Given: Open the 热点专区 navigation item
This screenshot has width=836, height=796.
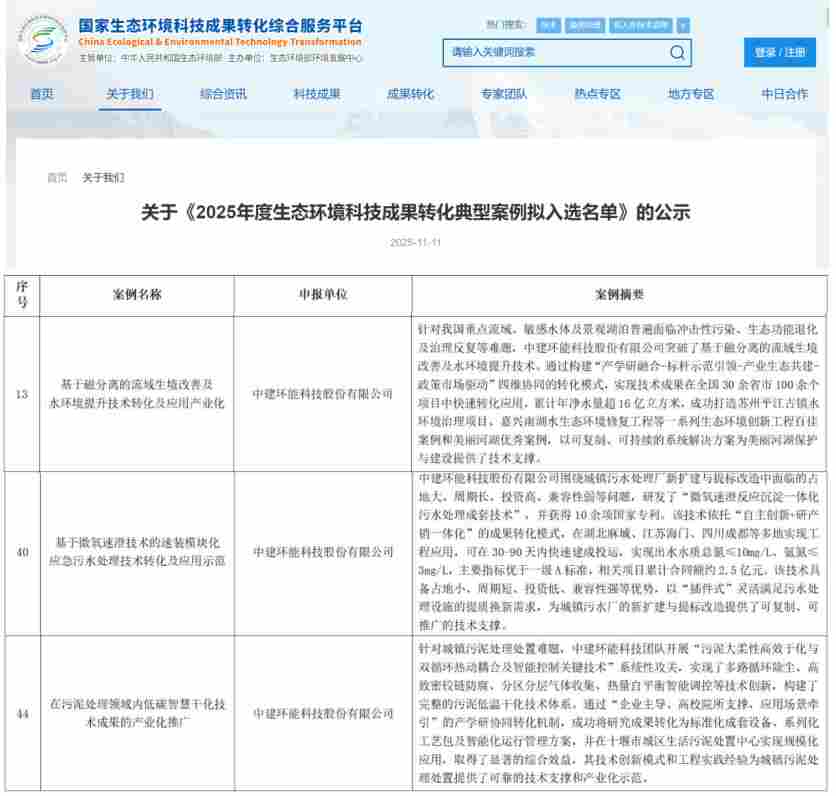Looking at the screenshot, I should point(597,94).
